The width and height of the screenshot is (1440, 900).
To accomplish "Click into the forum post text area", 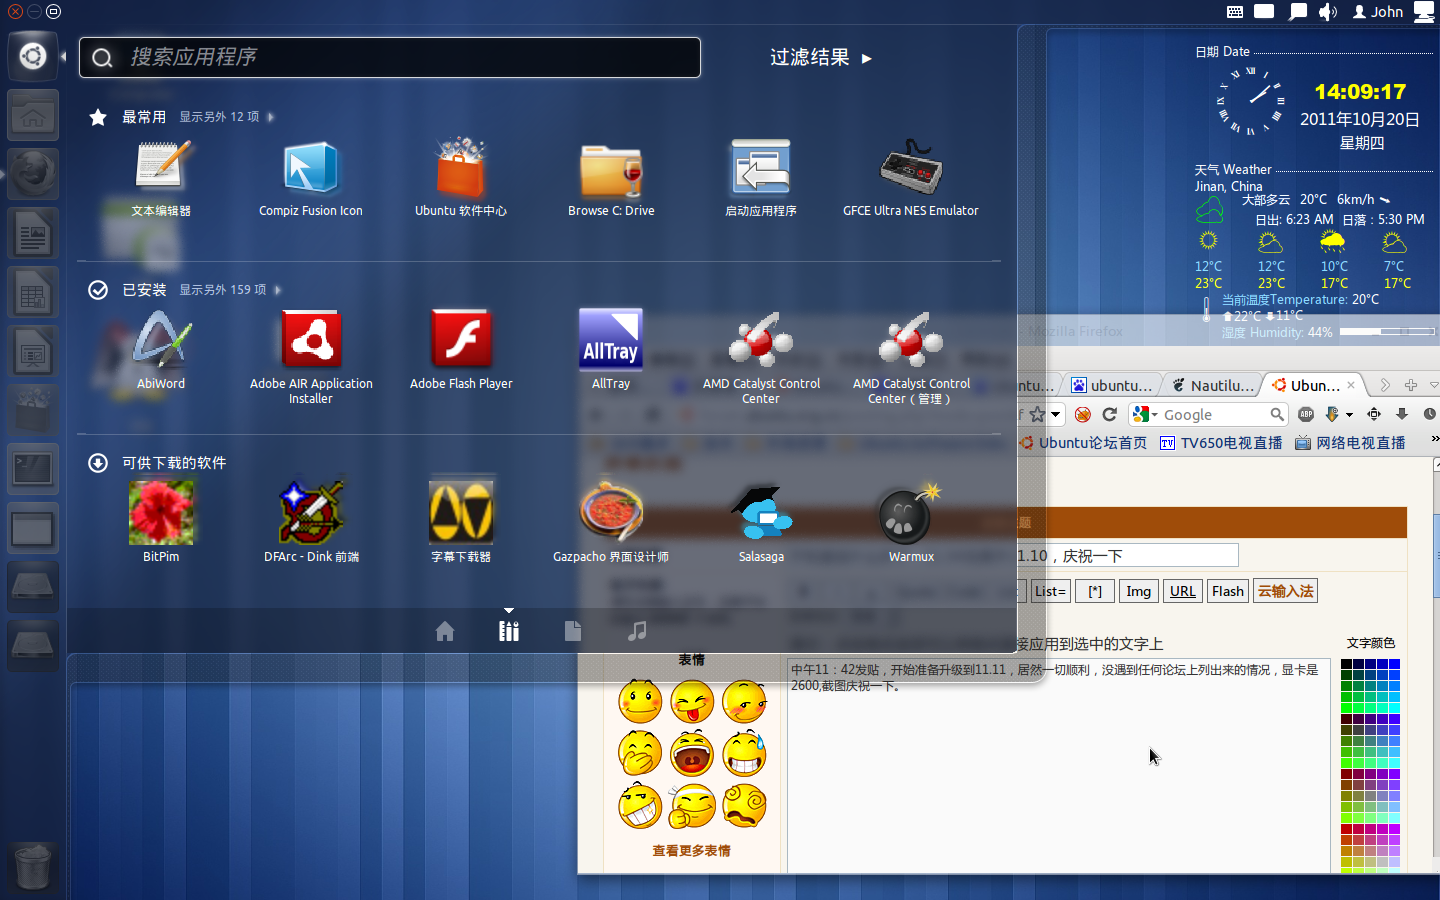I will click(1058, 765).
